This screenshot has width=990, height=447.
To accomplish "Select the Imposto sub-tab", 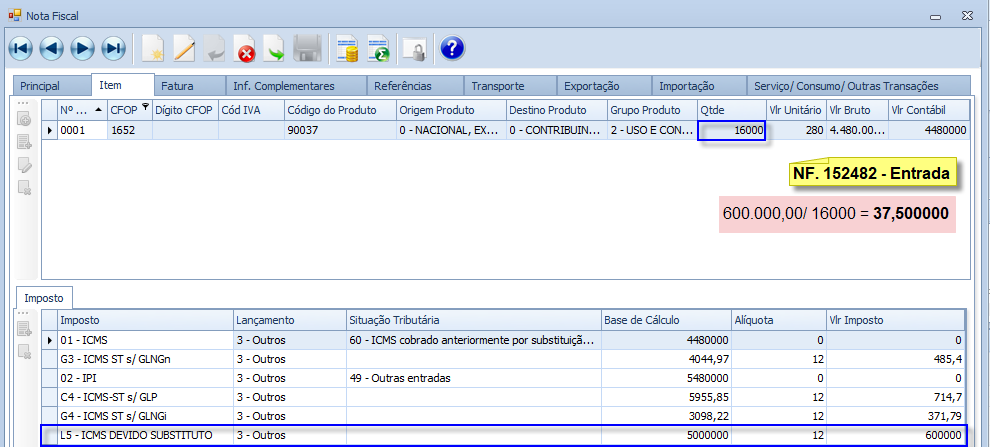I will point(43,297).
